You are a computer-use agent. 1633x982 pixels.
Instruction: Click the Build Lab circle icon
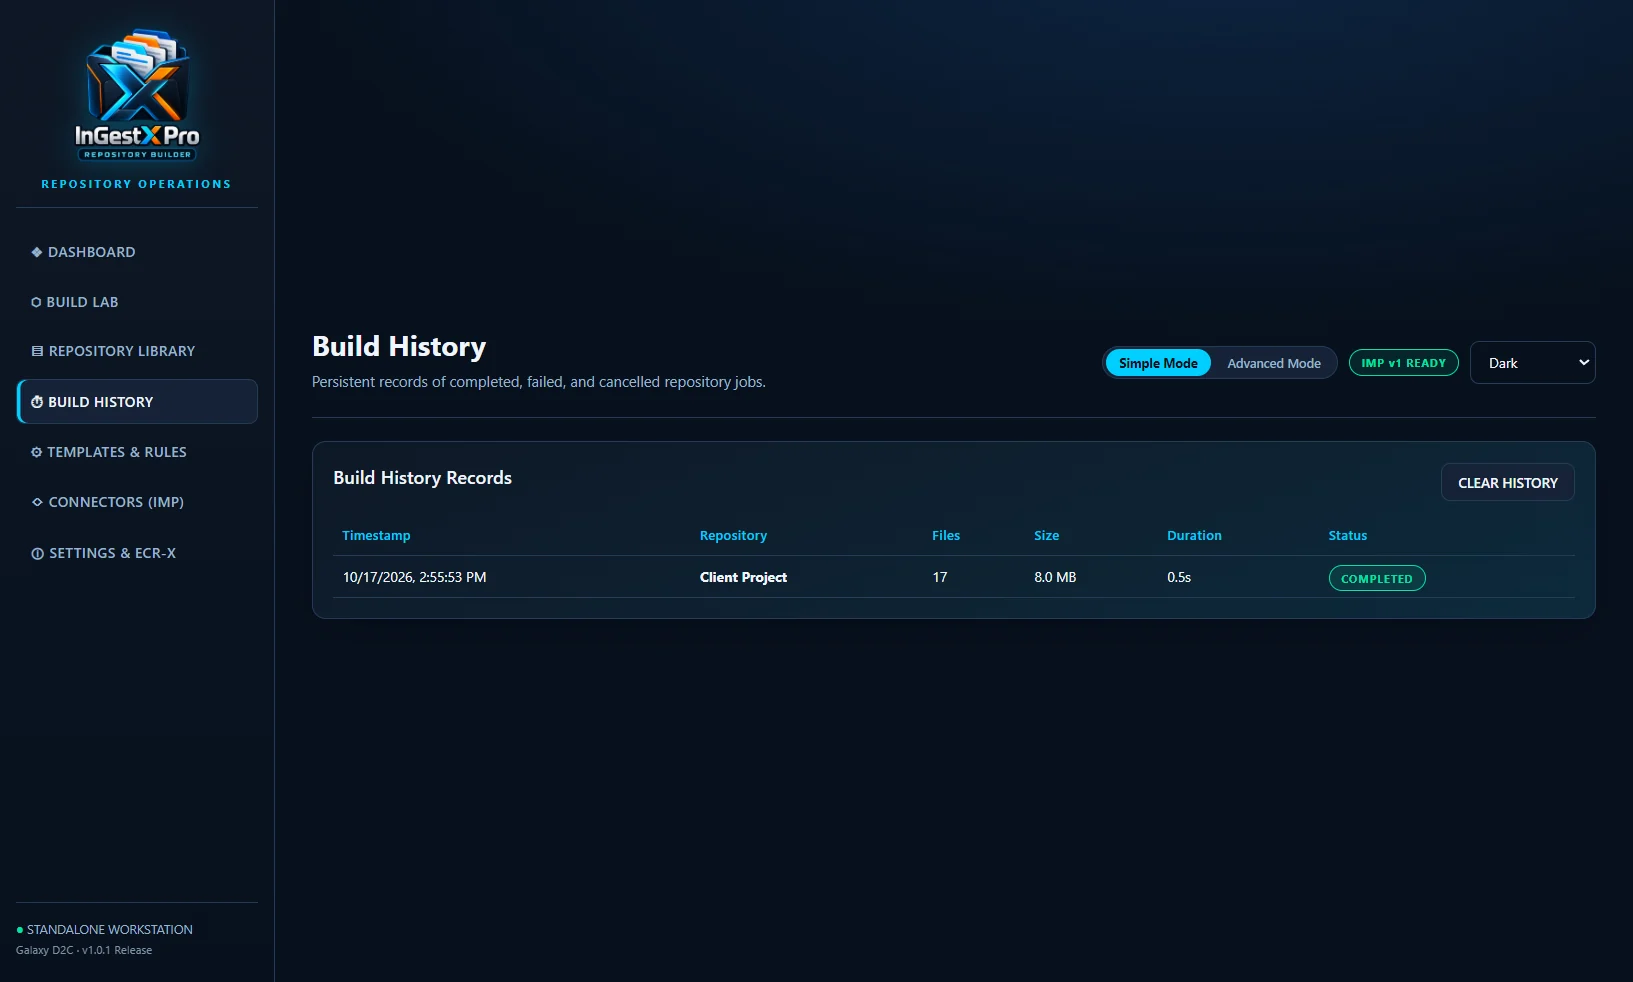36,302
